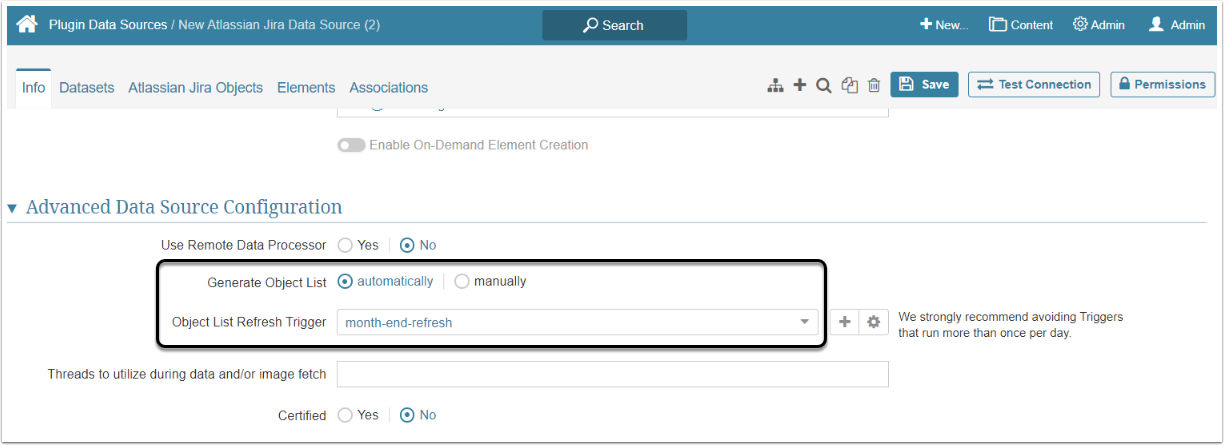Click the duplicate data source icon
The image size is (1224, 445).
click(x=849, y=86)
